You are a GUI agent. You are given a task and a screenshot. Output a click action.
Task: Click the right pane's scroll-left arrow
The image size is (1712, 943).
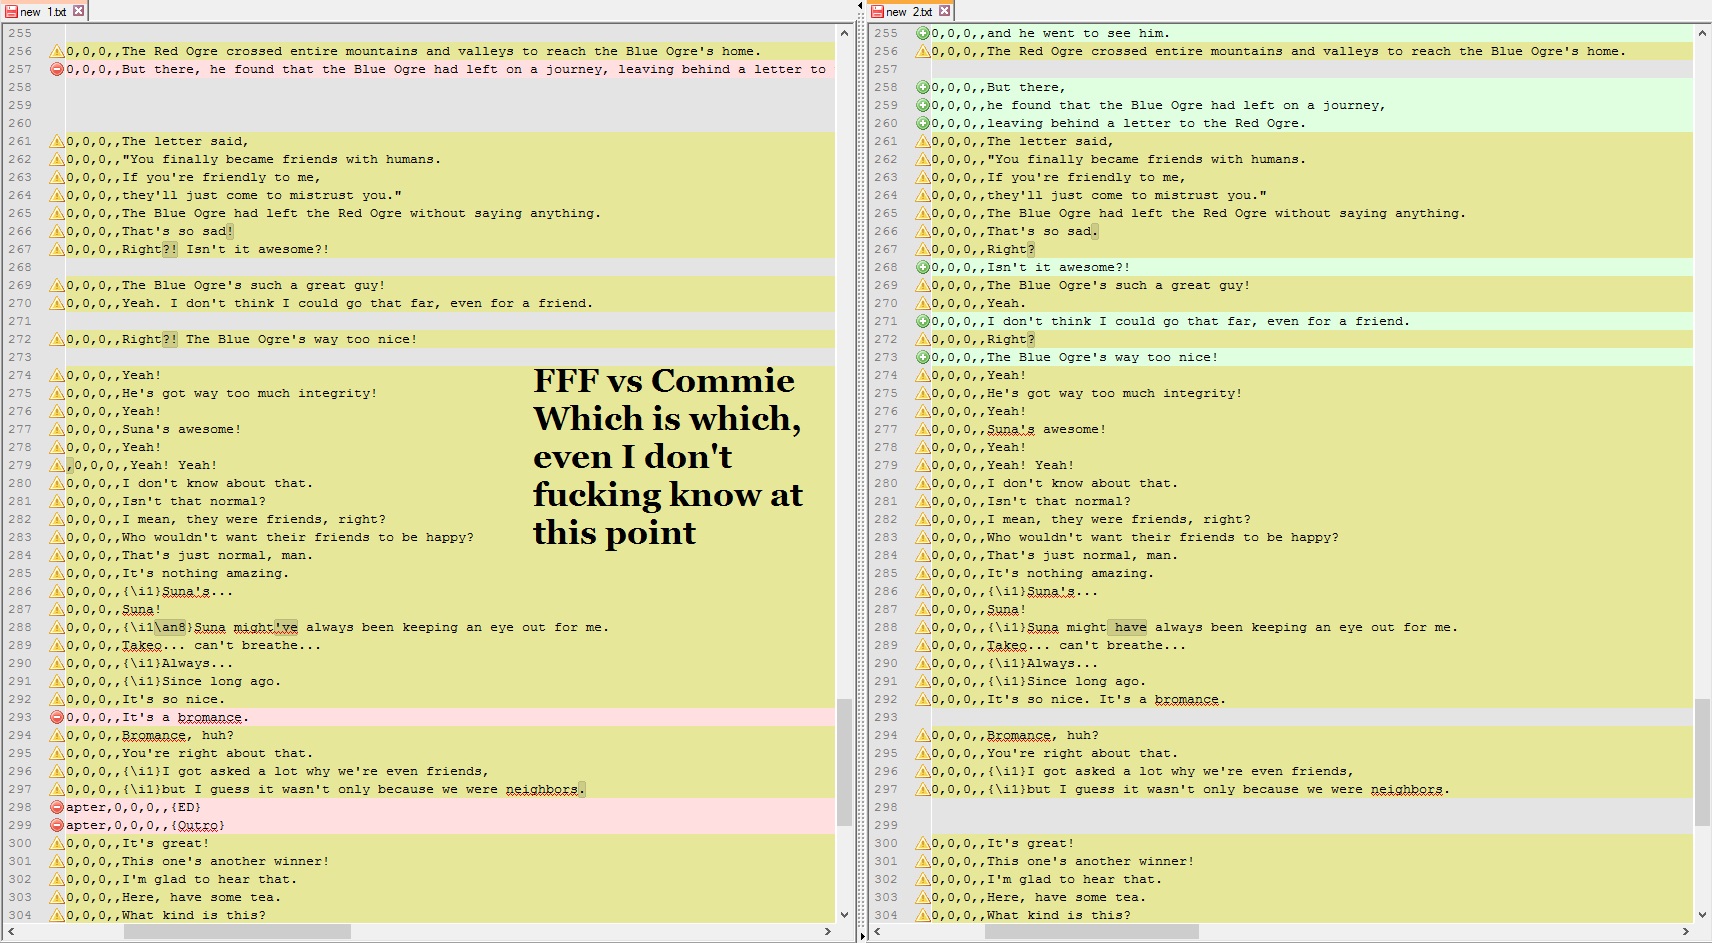coord(877,931)
